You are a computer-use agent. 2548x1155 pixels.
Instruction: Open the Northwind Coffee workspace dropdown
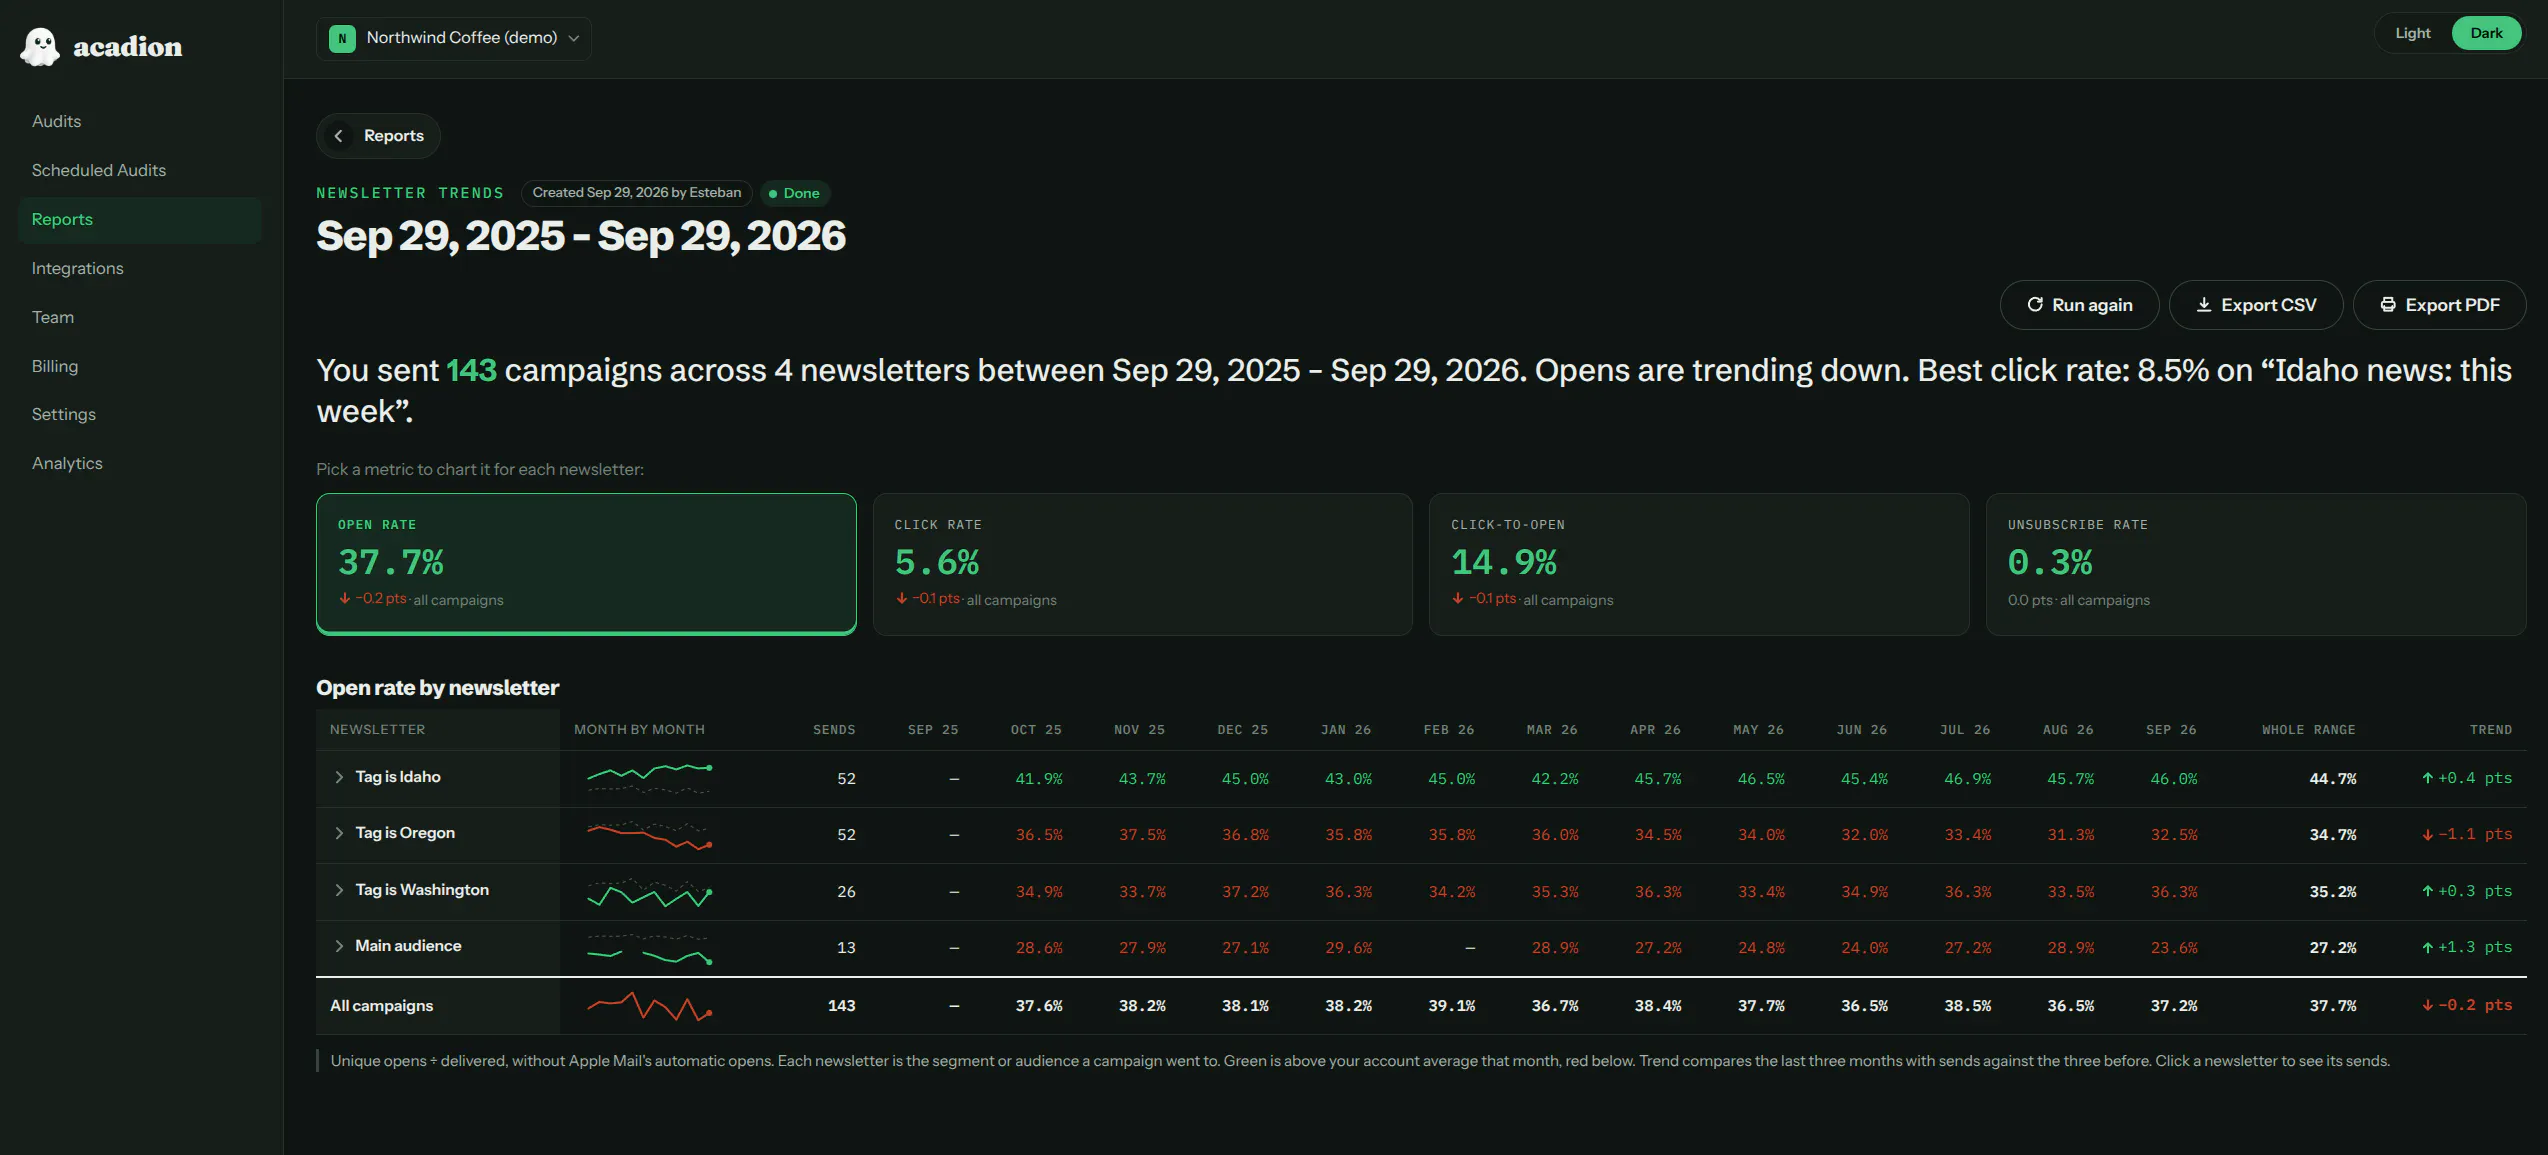tap(454, 38)
